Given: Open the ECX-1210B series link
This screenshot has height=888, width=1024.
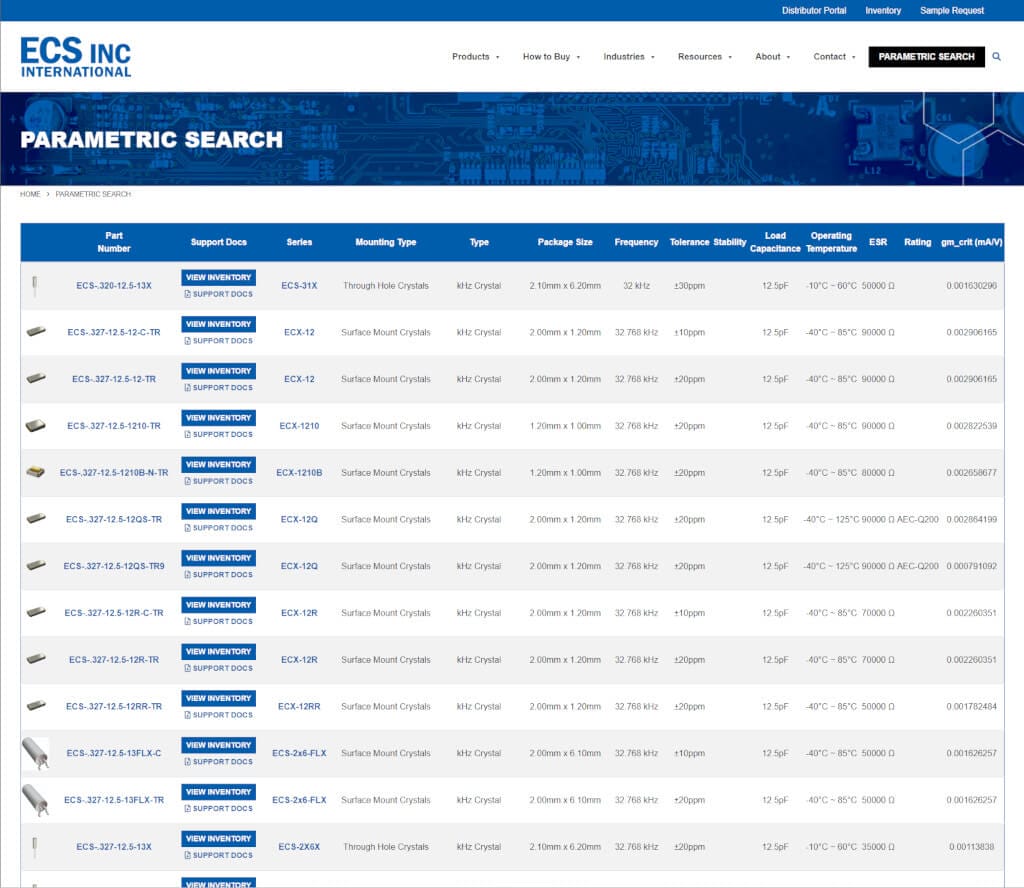Looking at the screenshot, I should [x=299, y=473].
